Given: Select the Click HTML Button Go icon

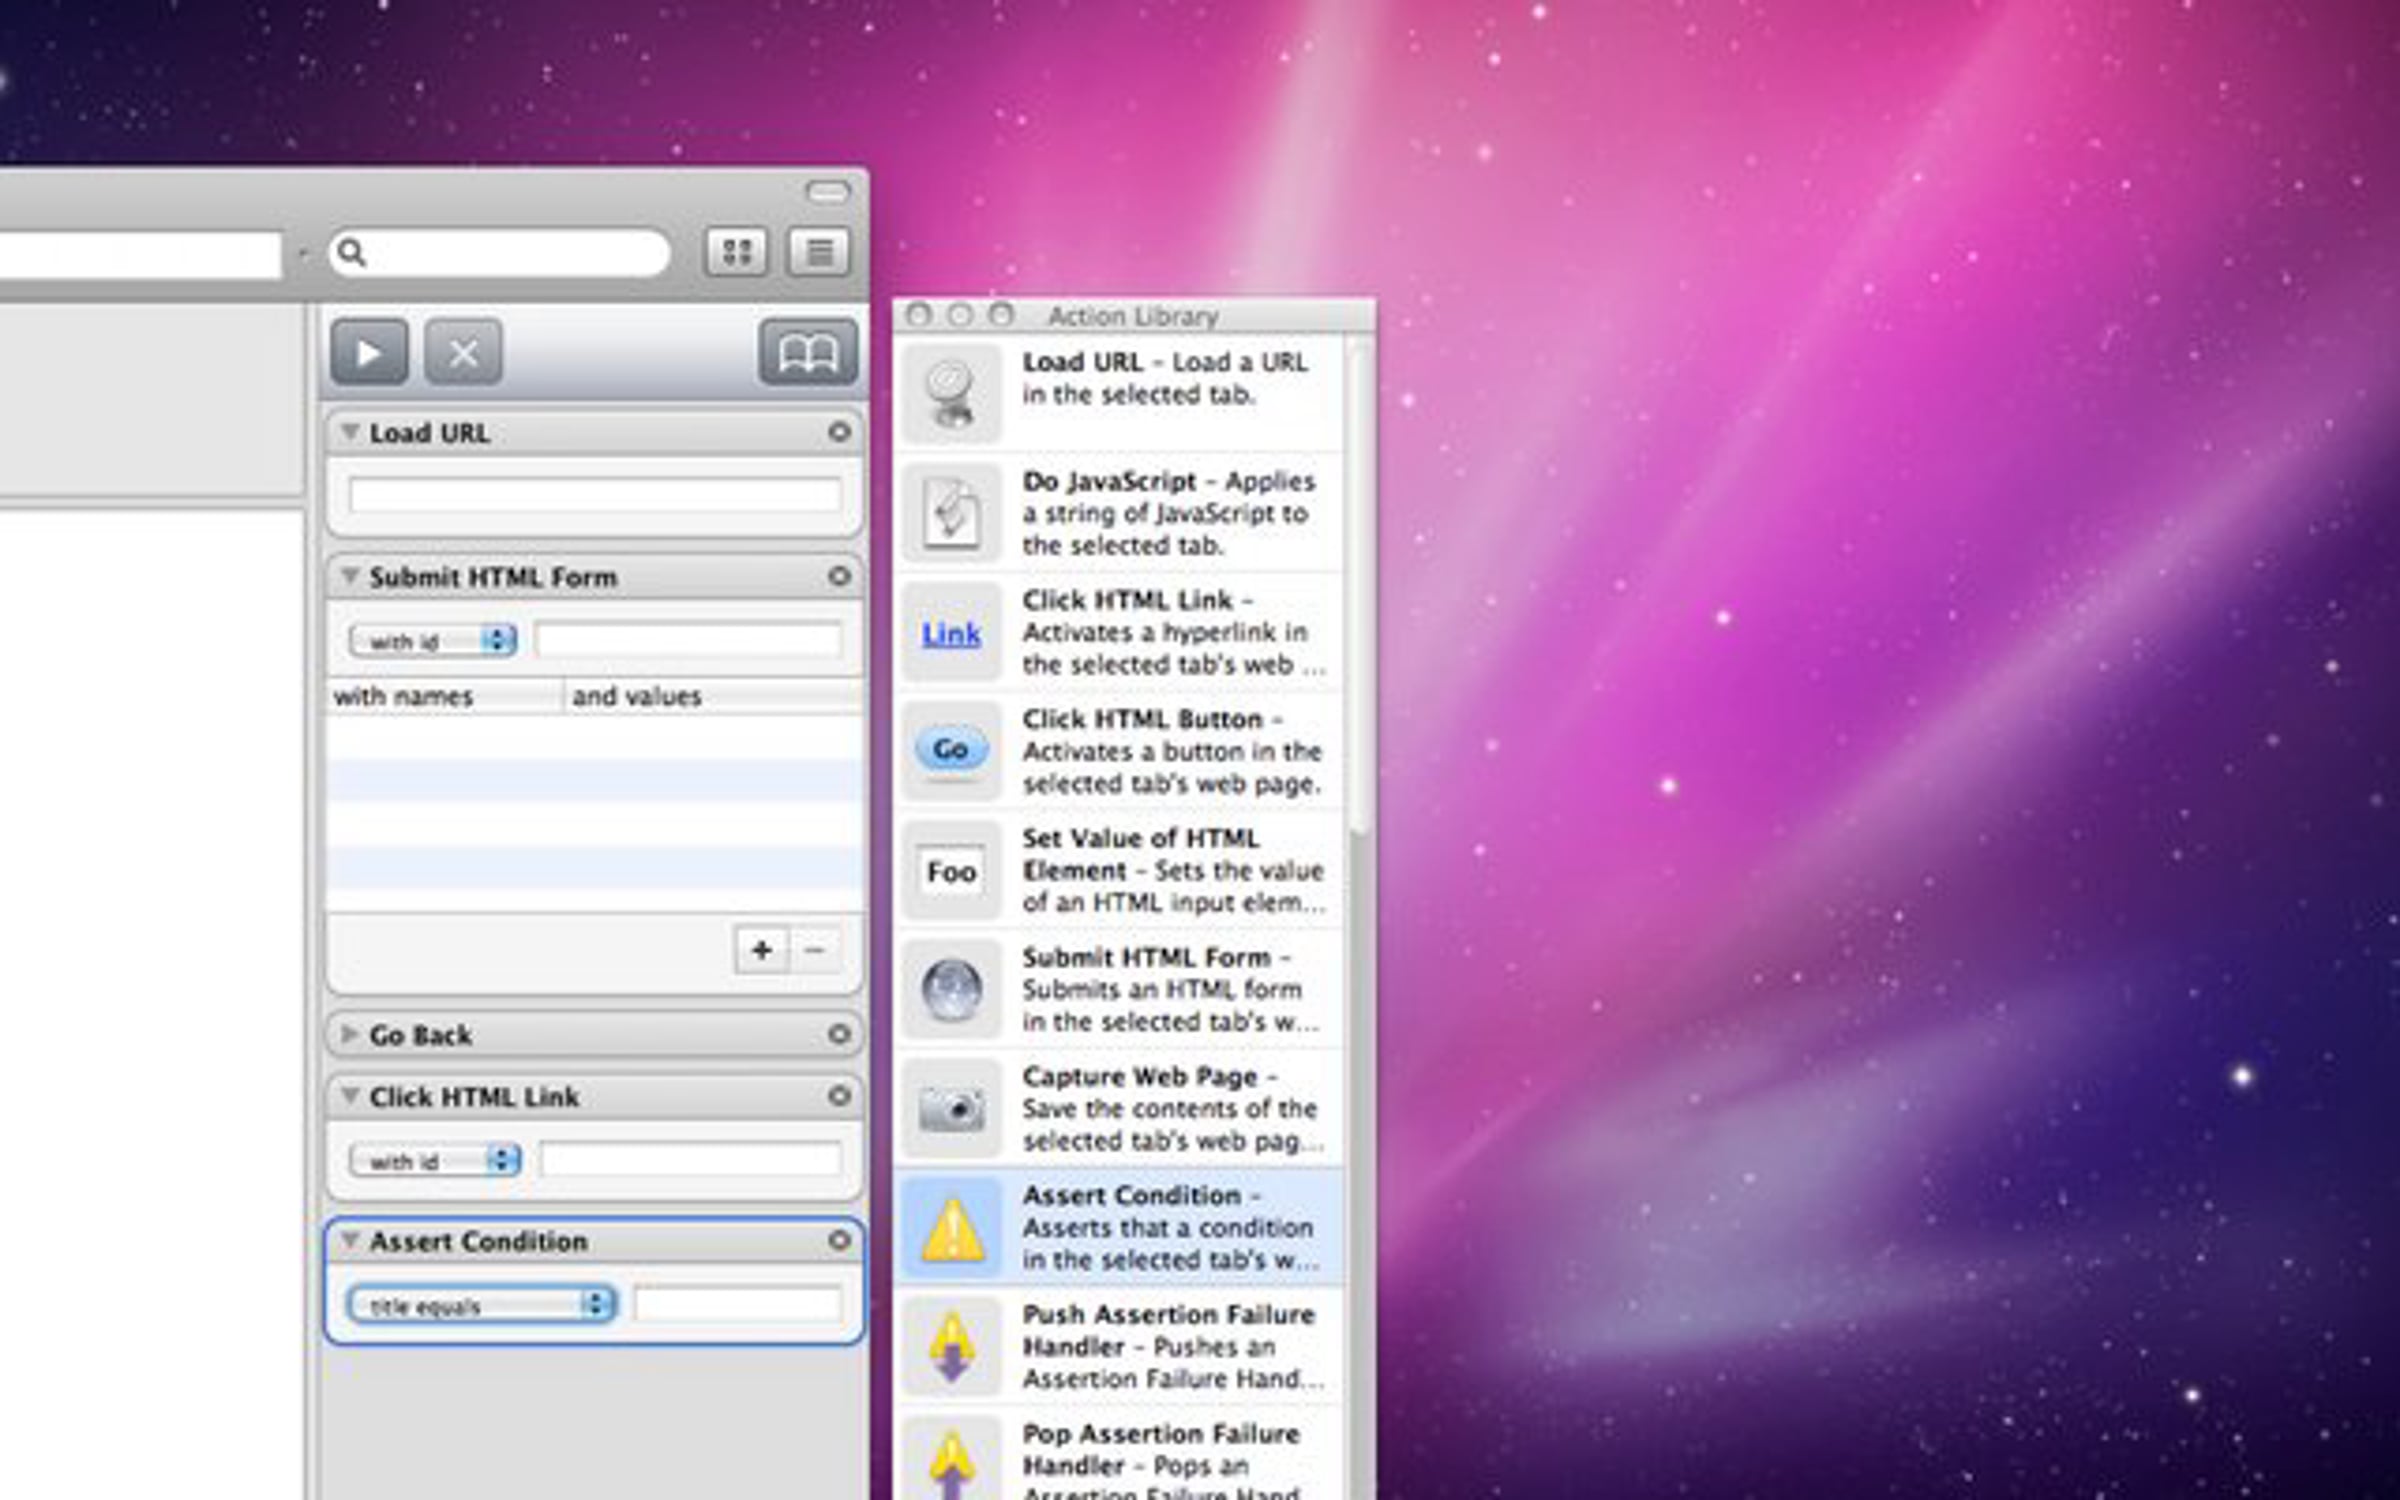Looking at the screenshot, I should [951, 751].
